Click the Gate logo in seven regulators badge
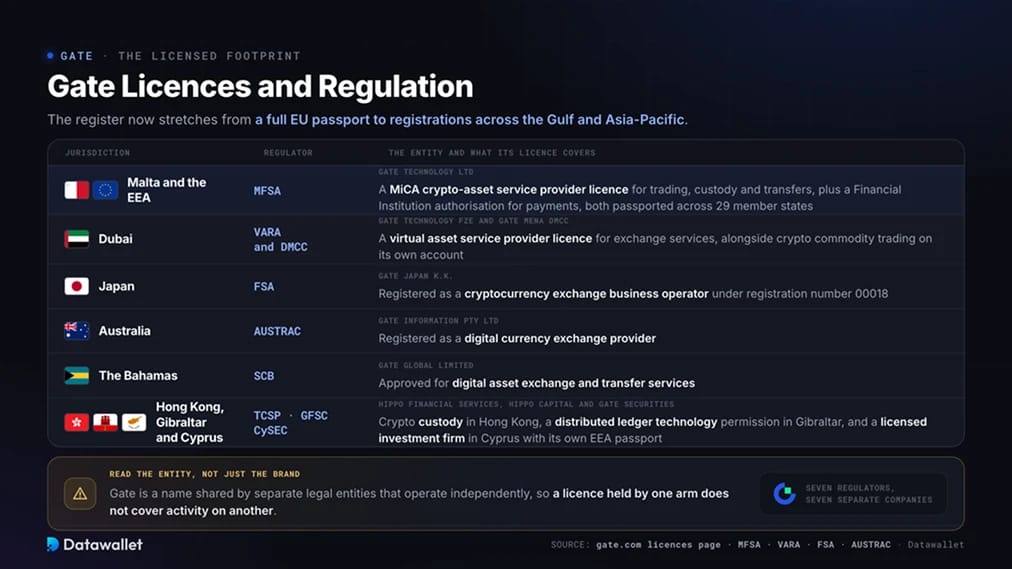The height and width of the screenshot is (569, 1012). click(x=784, y=494)
